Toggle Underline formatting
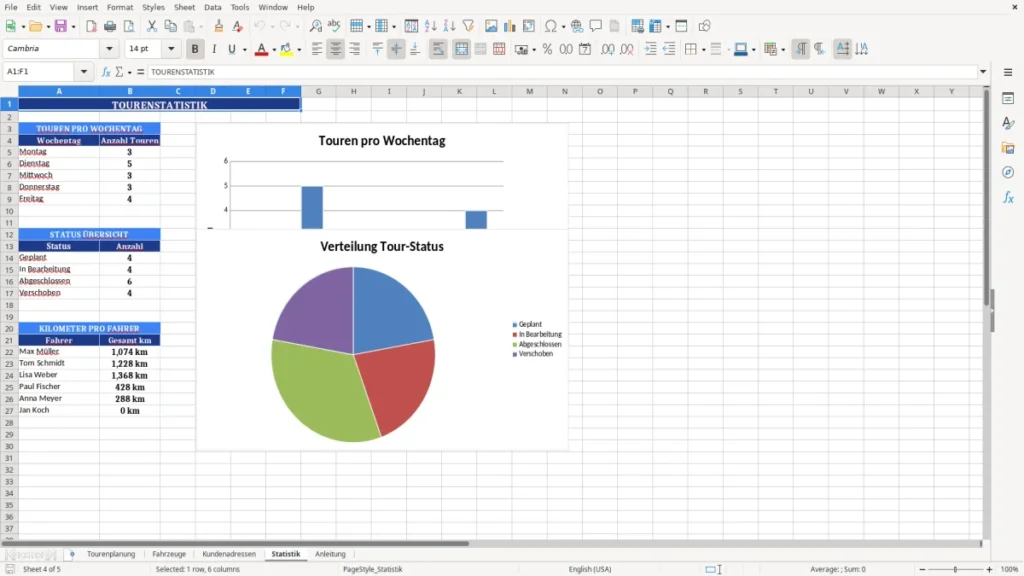1024x576 pixels. pos(231,49)
